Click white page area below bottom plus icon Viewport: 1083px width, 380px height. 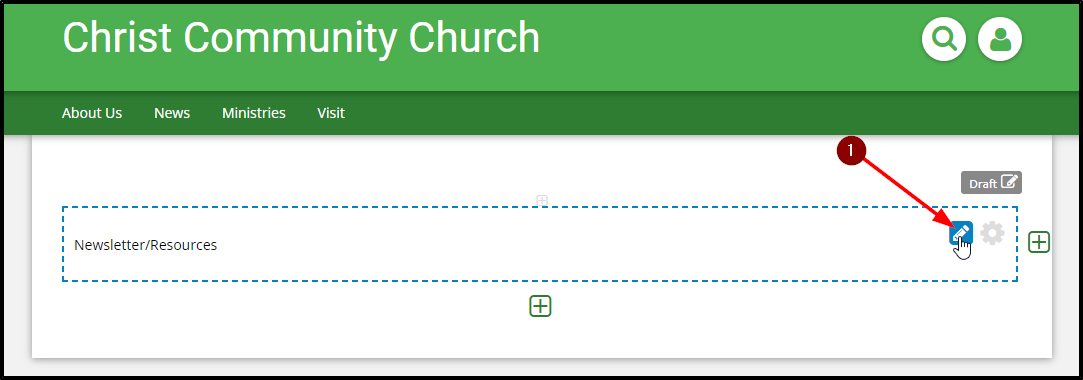[x=540, y=339]
